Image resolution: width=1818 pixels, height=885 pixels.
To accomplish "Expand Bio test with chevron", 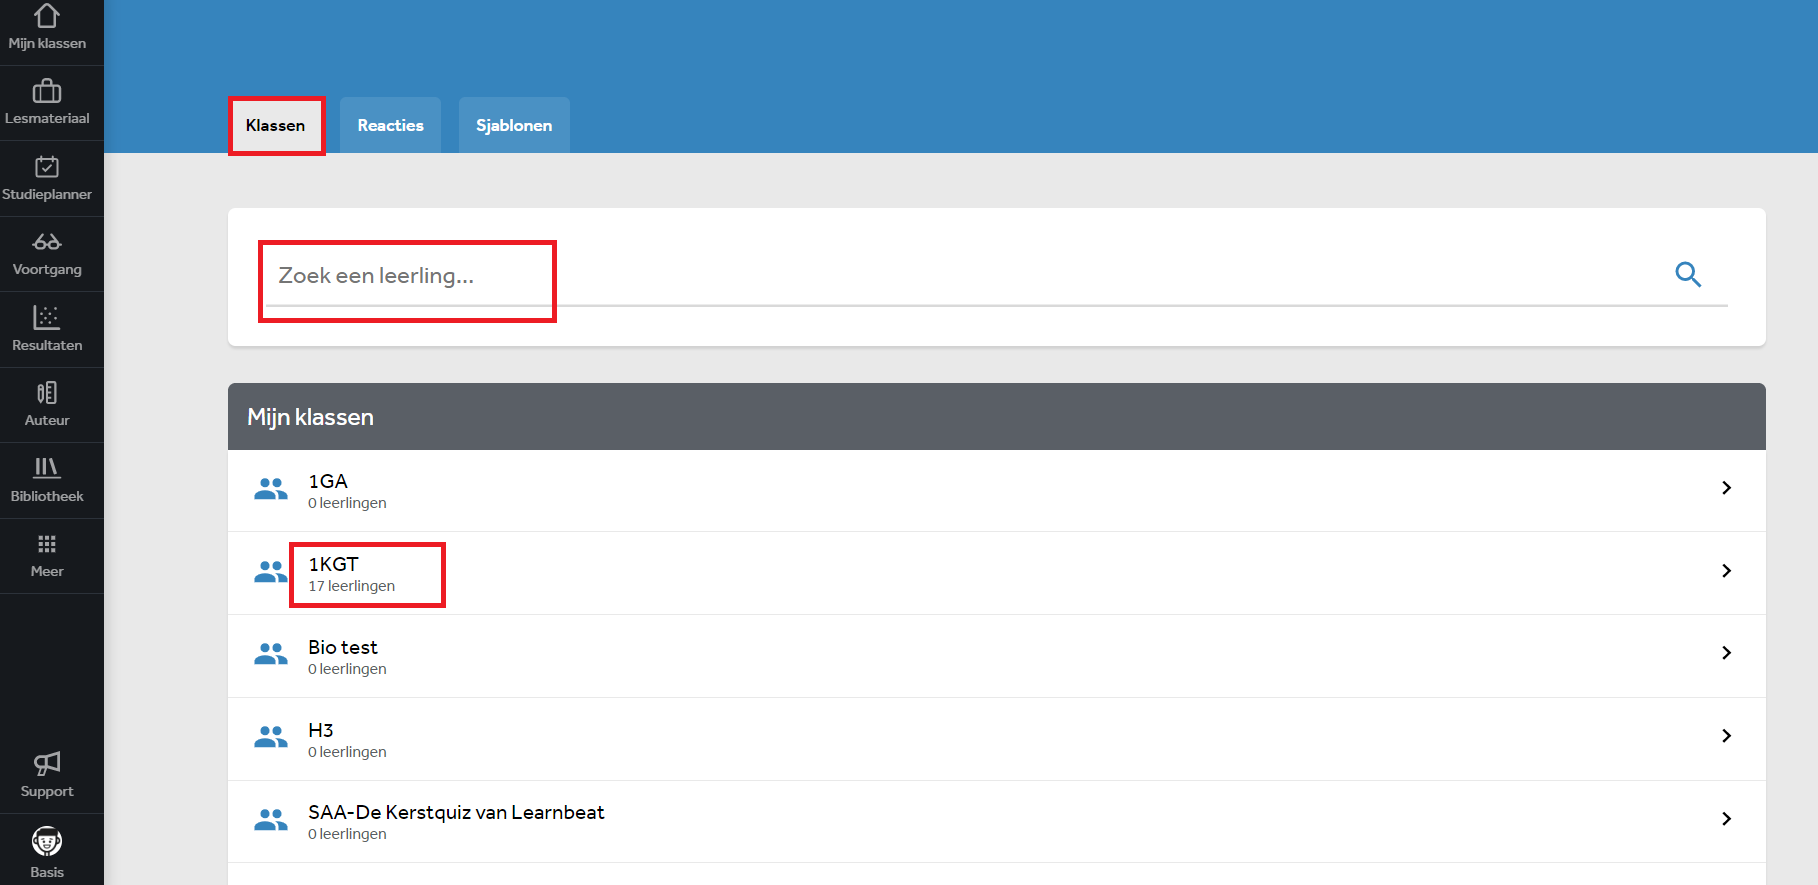I will click(x=1726, y=653).
